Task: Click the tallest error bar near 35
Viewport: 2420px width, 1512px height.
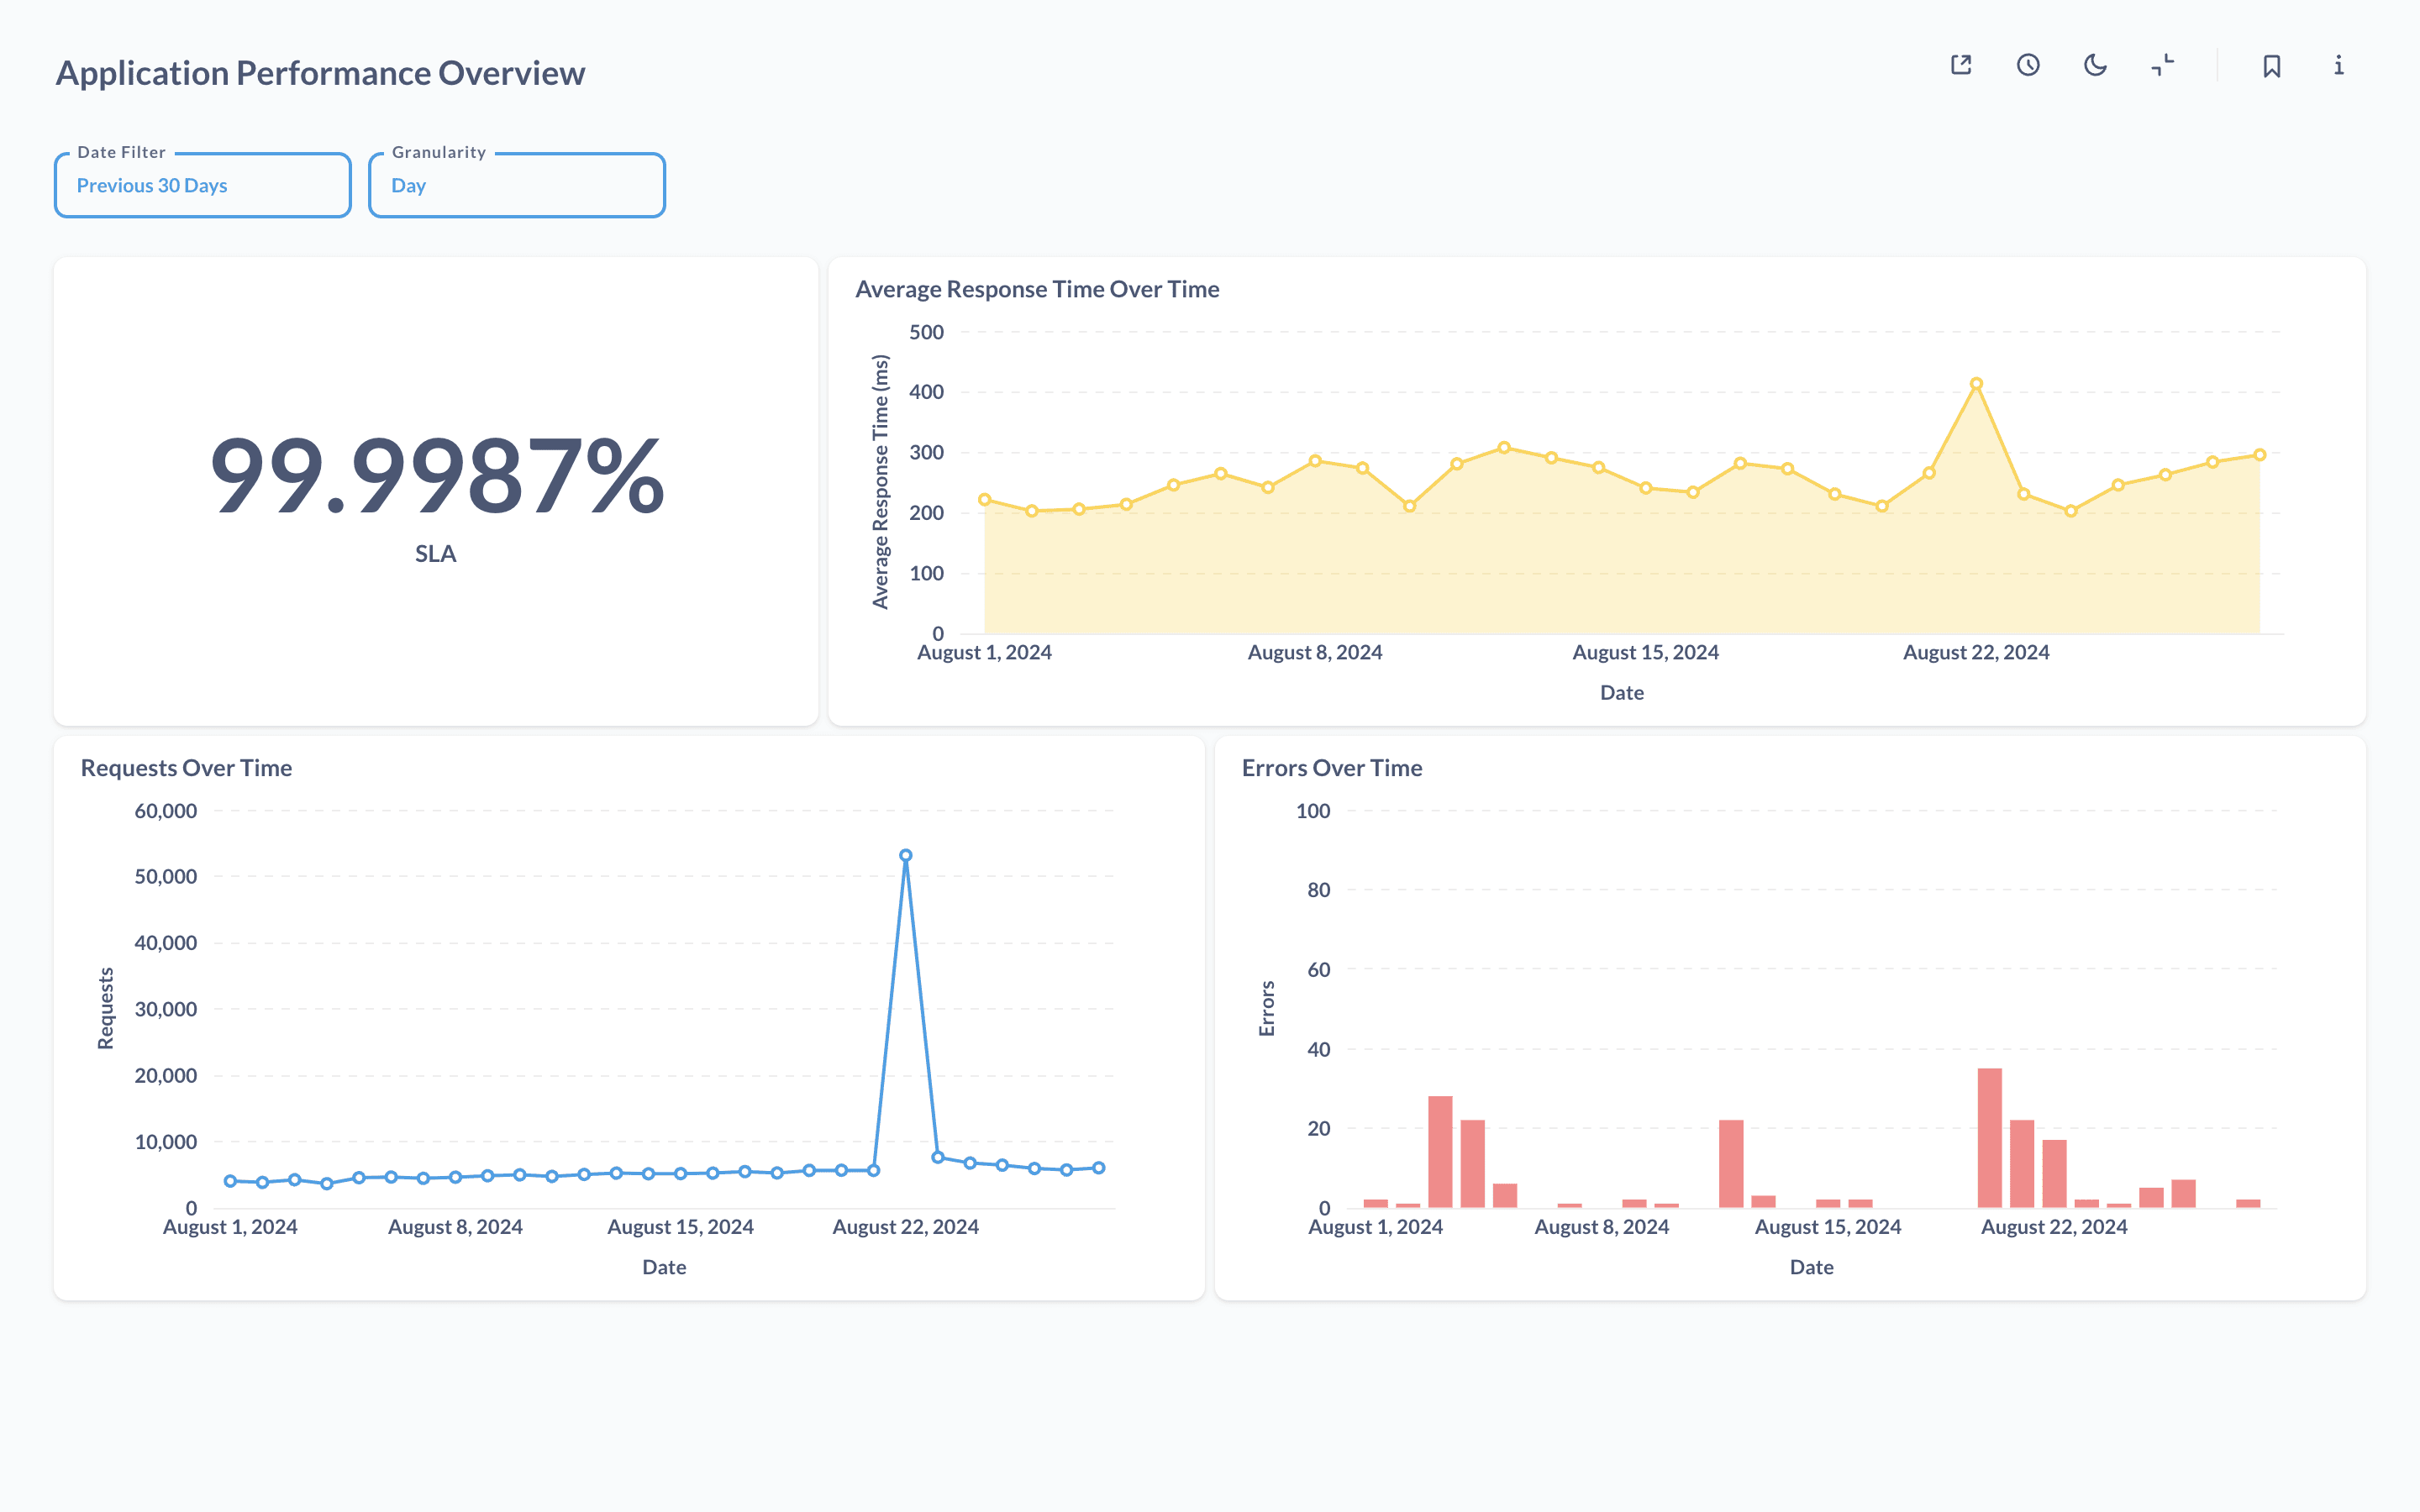Action: pos(1990,1138)
